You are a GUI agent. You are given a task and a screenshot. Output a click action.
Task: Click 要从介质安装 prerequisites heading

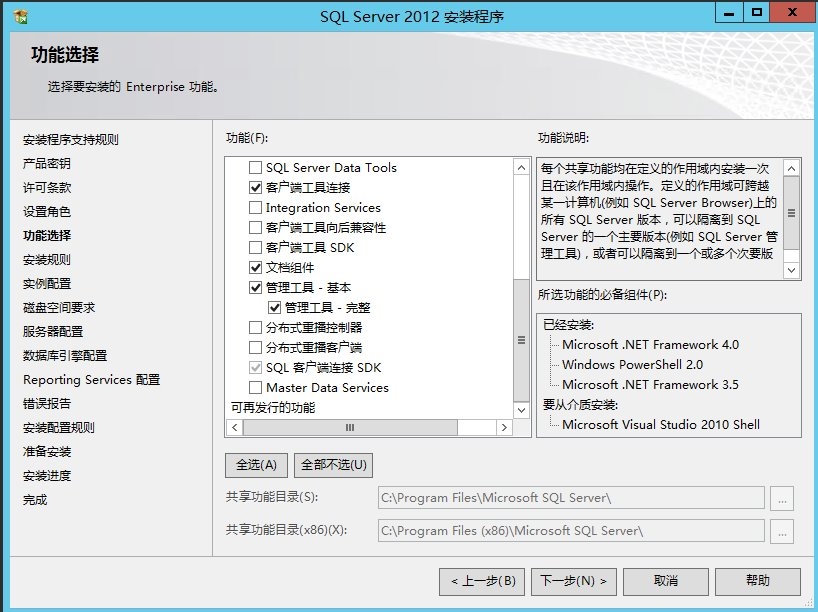pyautogui.click(x=580, y=405)
